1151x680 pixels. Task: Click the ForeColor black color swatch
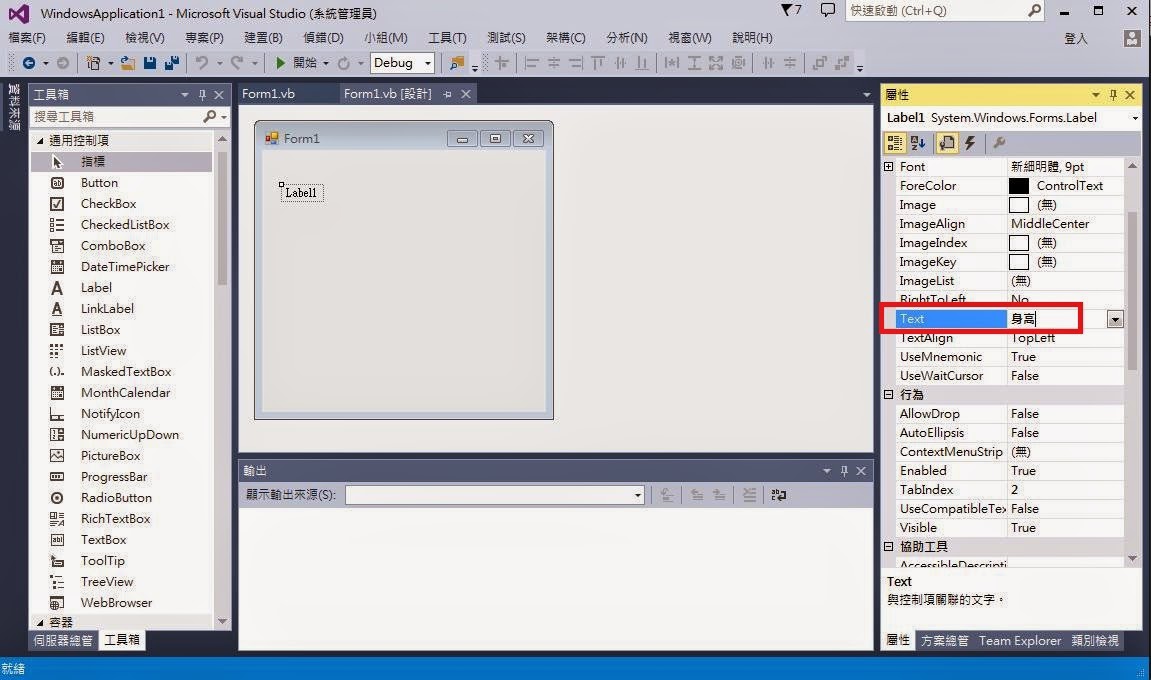[x=1018, y=187]
